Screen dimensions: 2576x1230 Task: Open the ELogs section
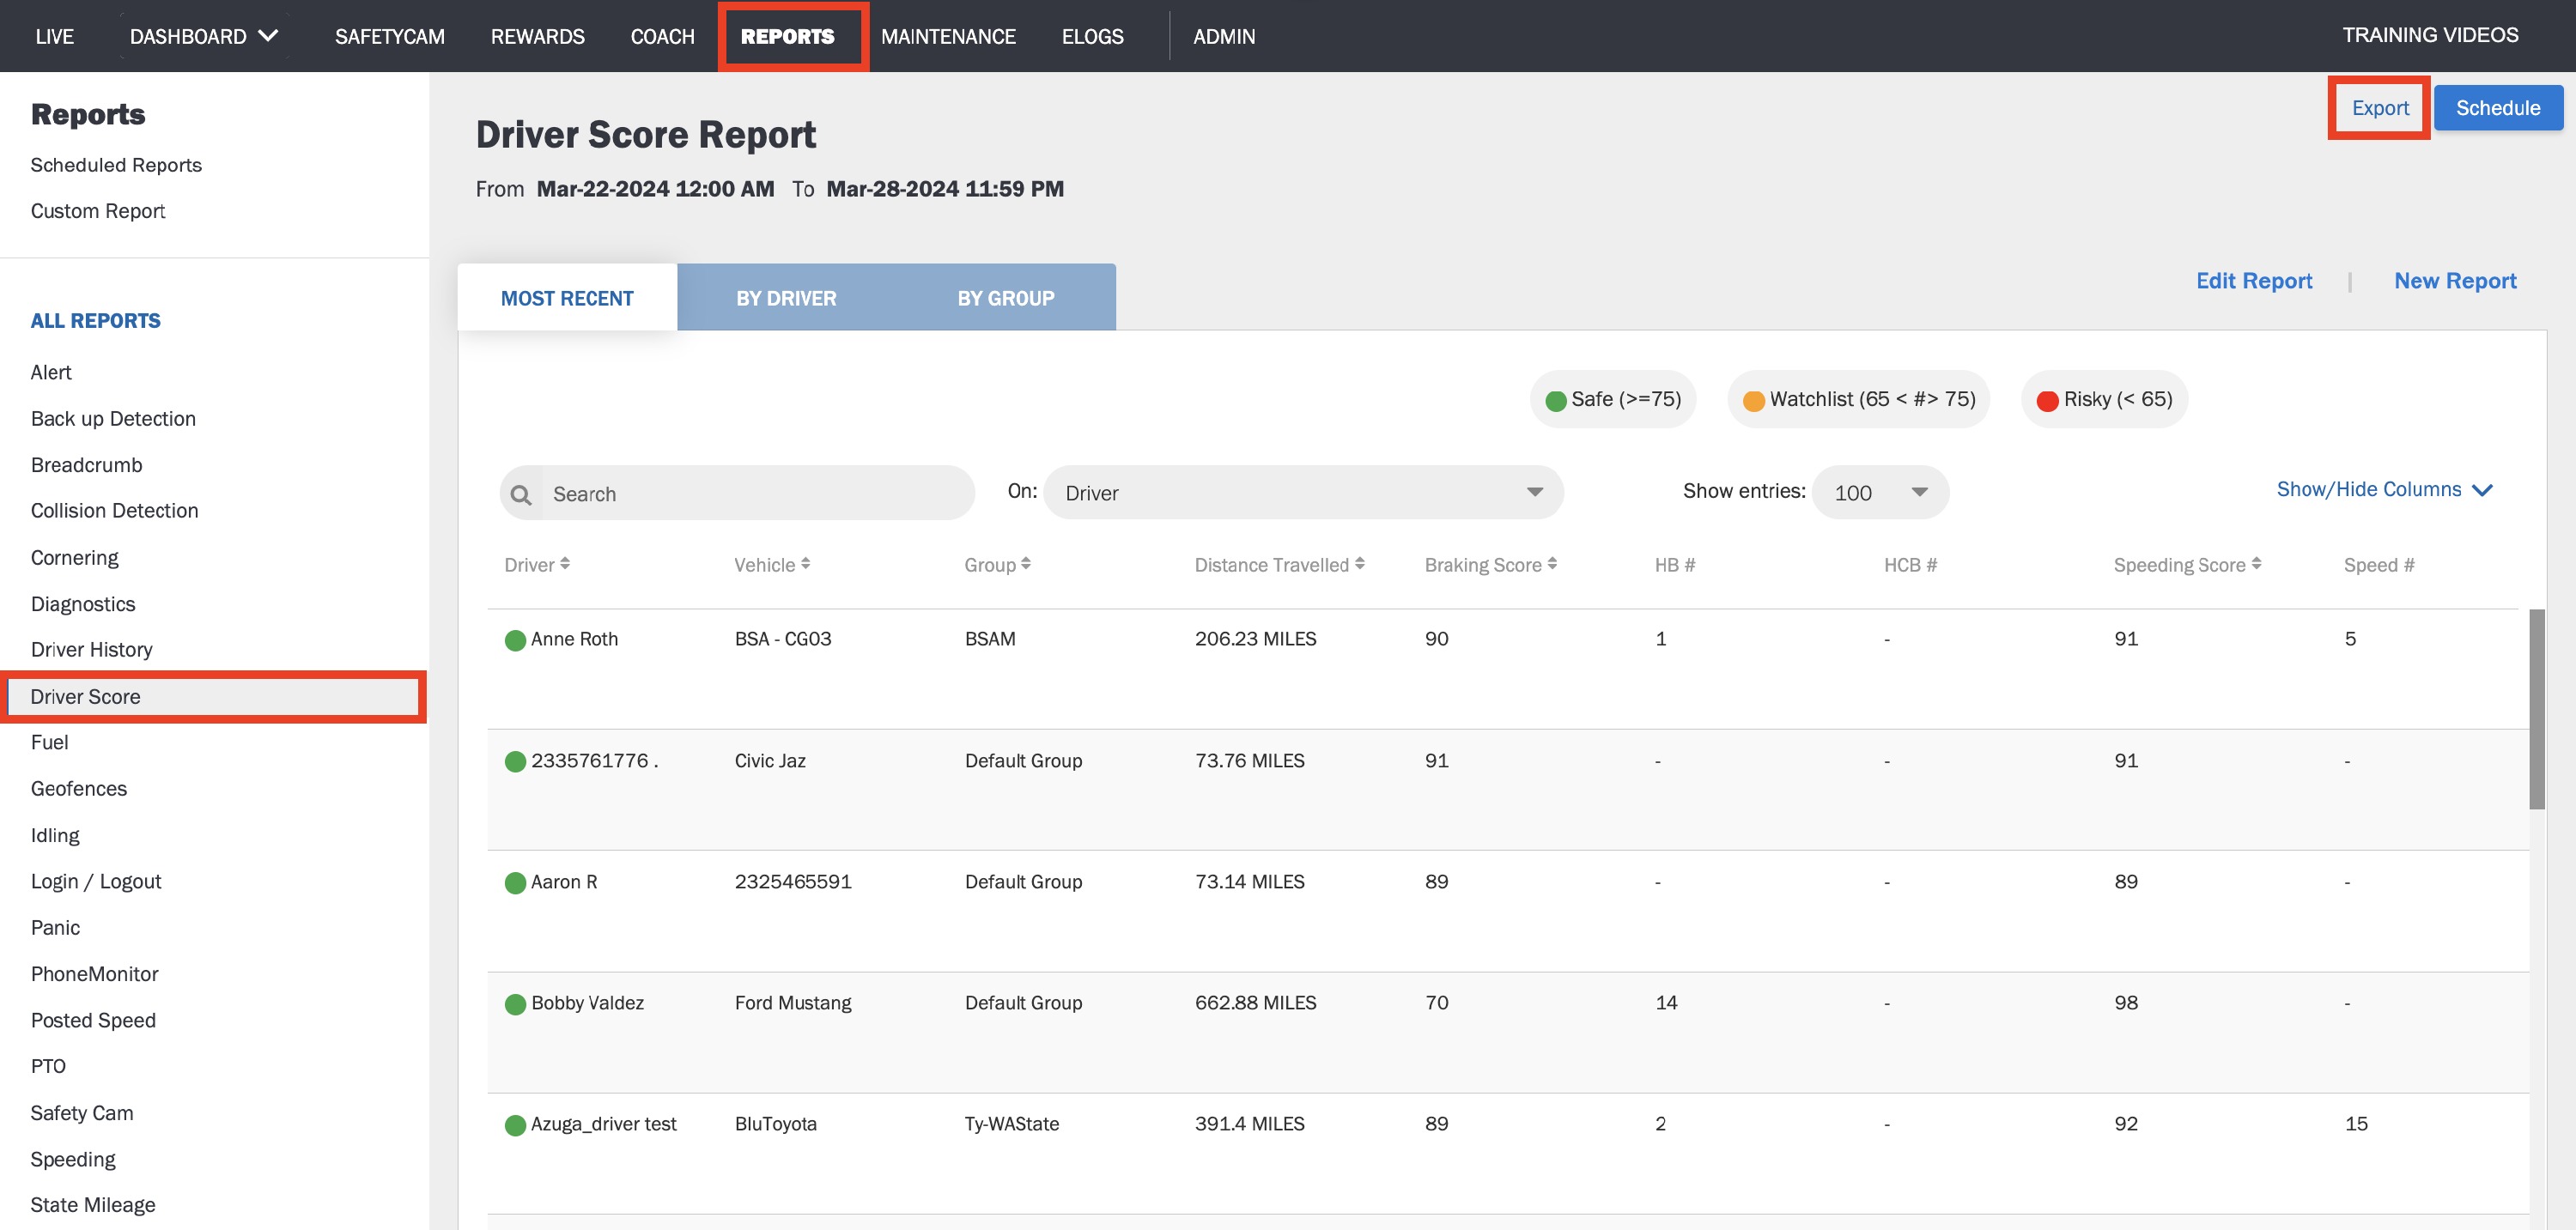(x=1092, y=36)
